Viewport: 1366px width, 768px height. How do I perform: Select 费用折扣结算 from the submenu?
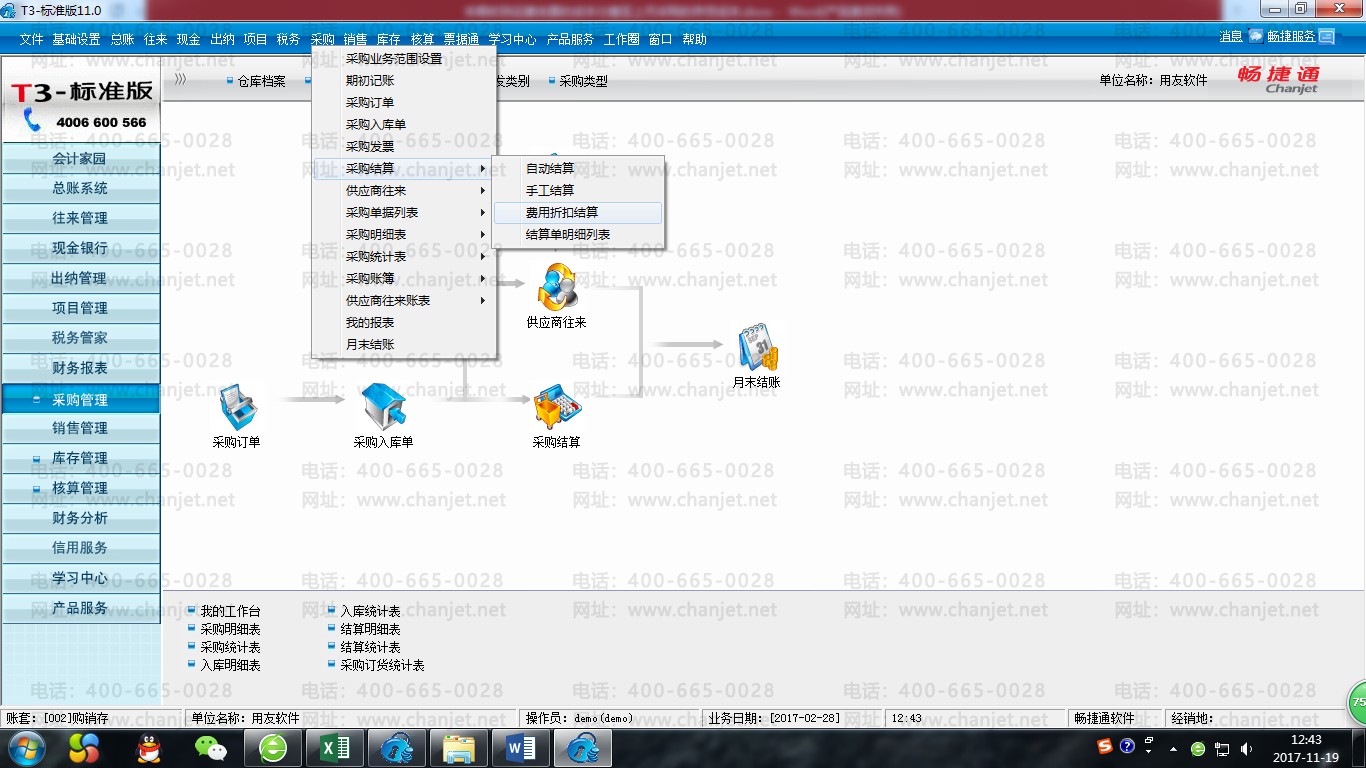pos(578,212)
